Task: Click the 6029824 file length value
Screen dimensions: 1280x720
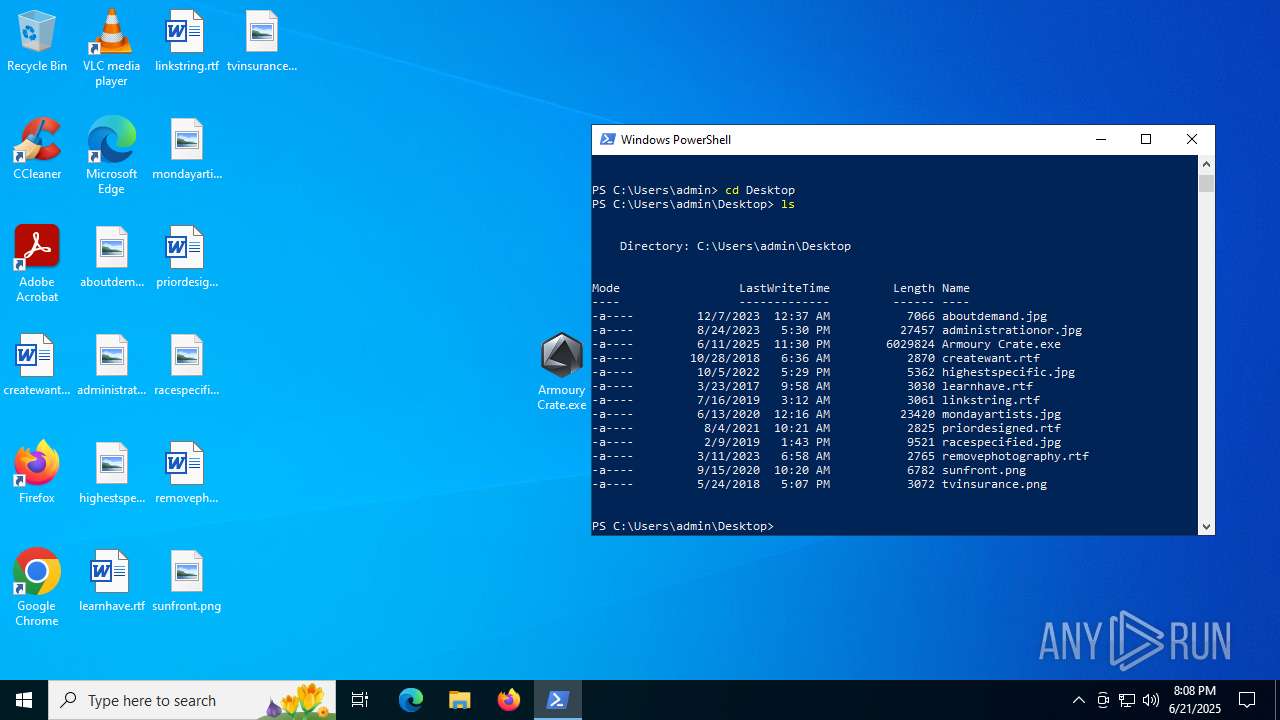Action: (x=910, y=344)
